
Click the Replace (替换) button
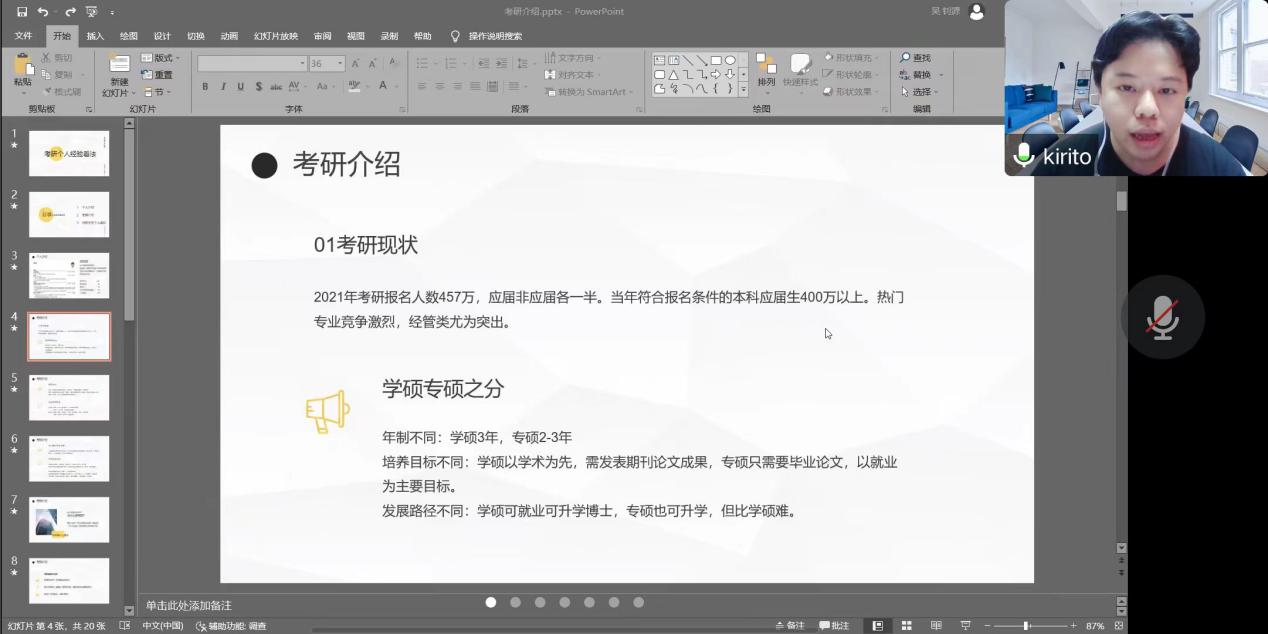(921, 75)
